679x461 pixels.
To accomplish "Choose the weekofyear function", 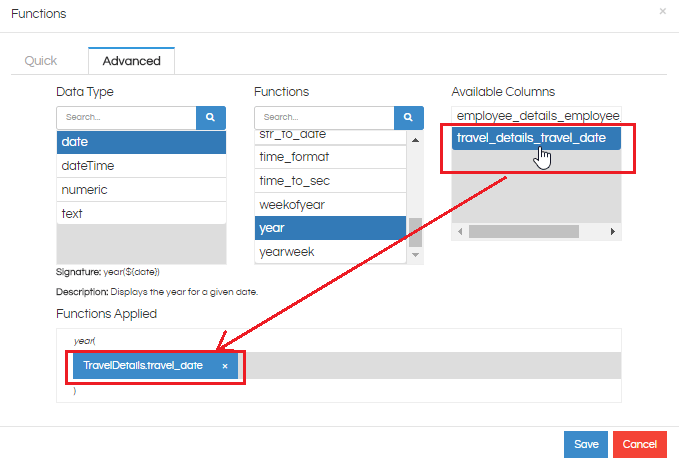I will point(330,204).
